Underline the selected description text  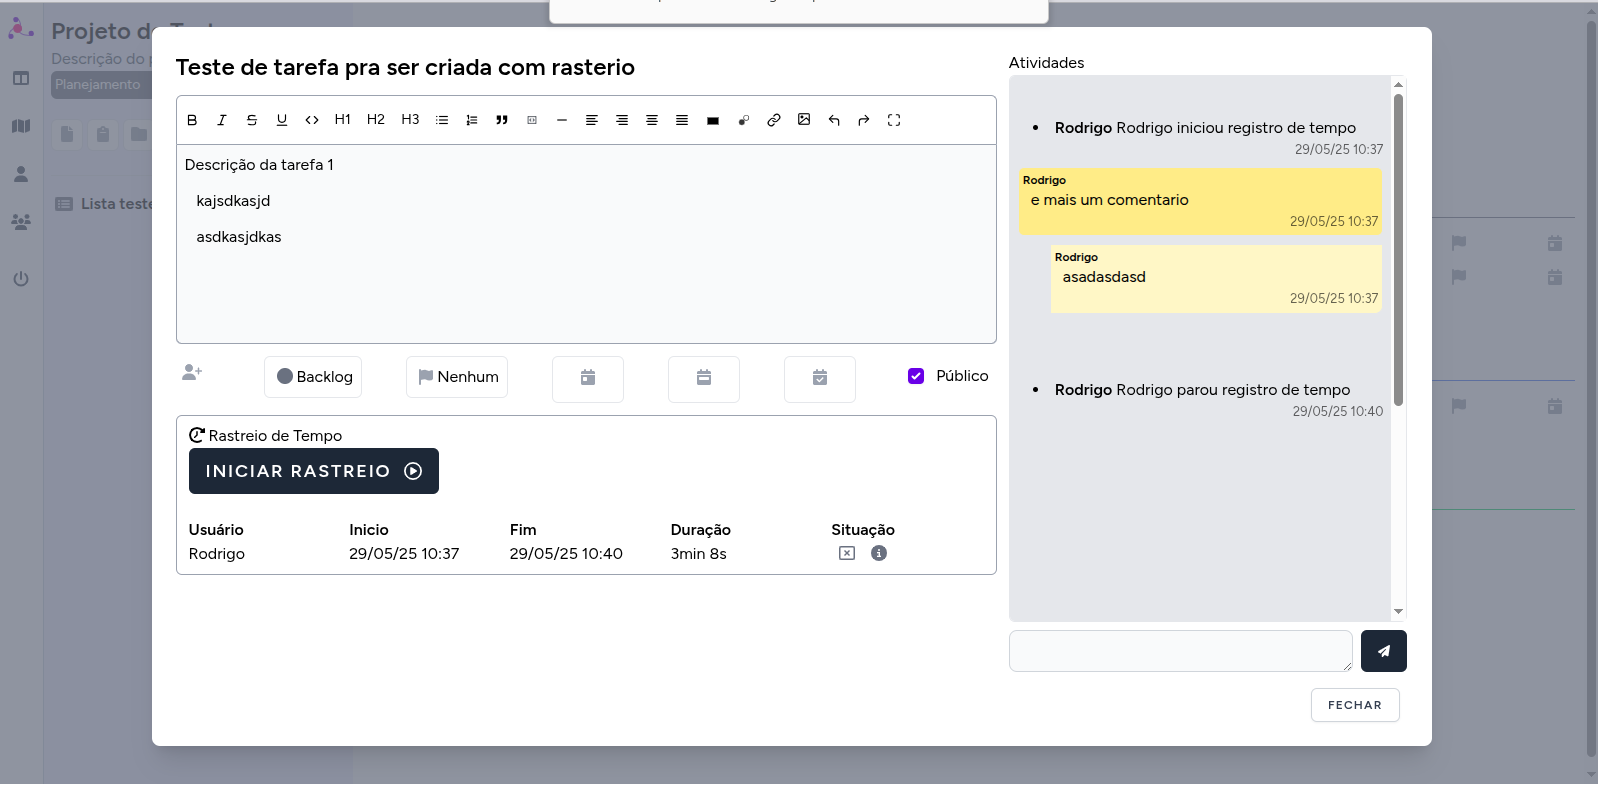tap(282, 120)
